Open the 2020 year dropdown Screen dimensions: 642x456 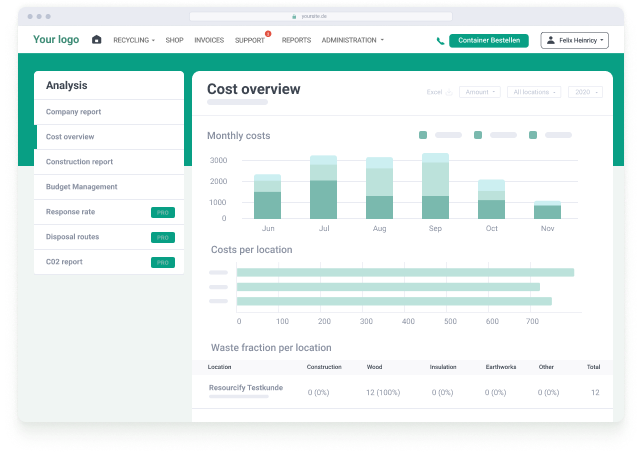point(585,92)
